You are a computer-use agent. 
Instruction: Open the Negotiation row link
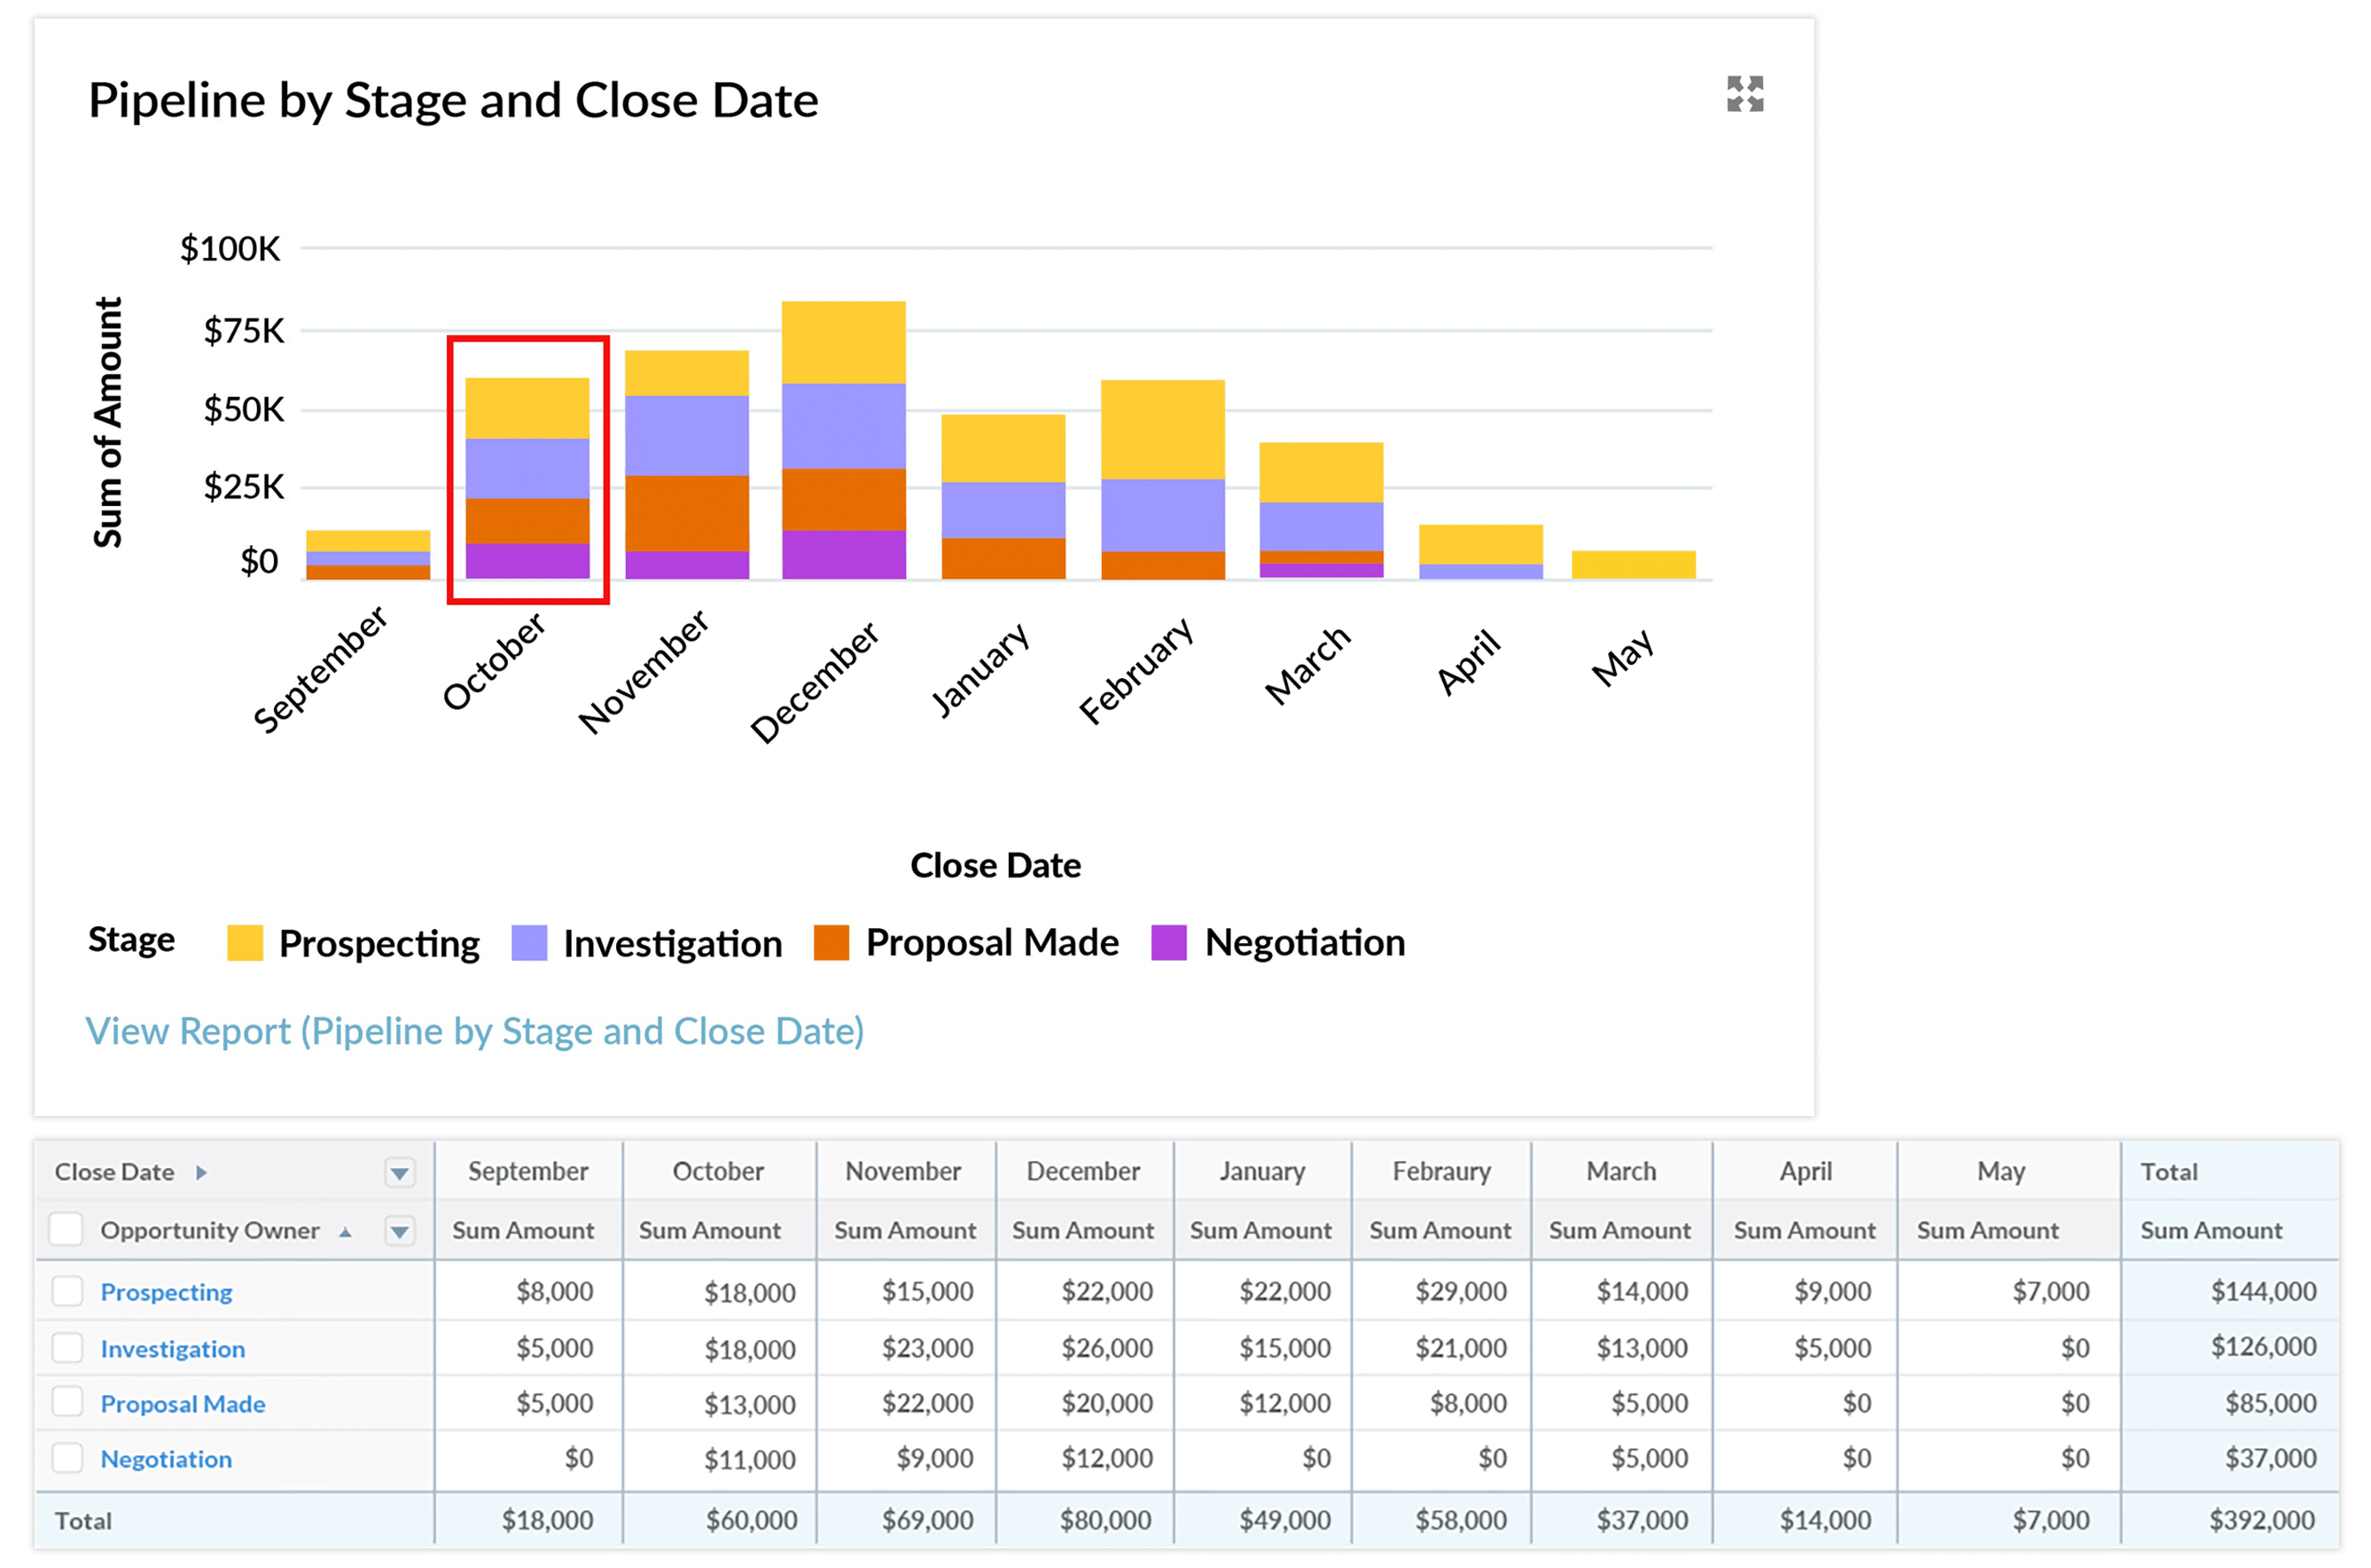coord(166,1459)
